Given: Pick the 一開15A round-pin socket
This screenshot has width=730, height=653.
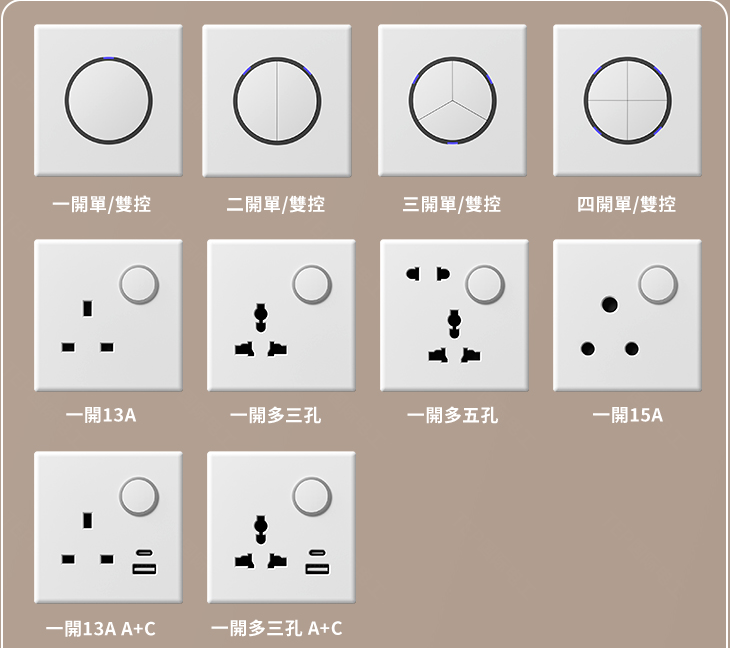Looking at the screenshot, I should (x=627, y=316).
